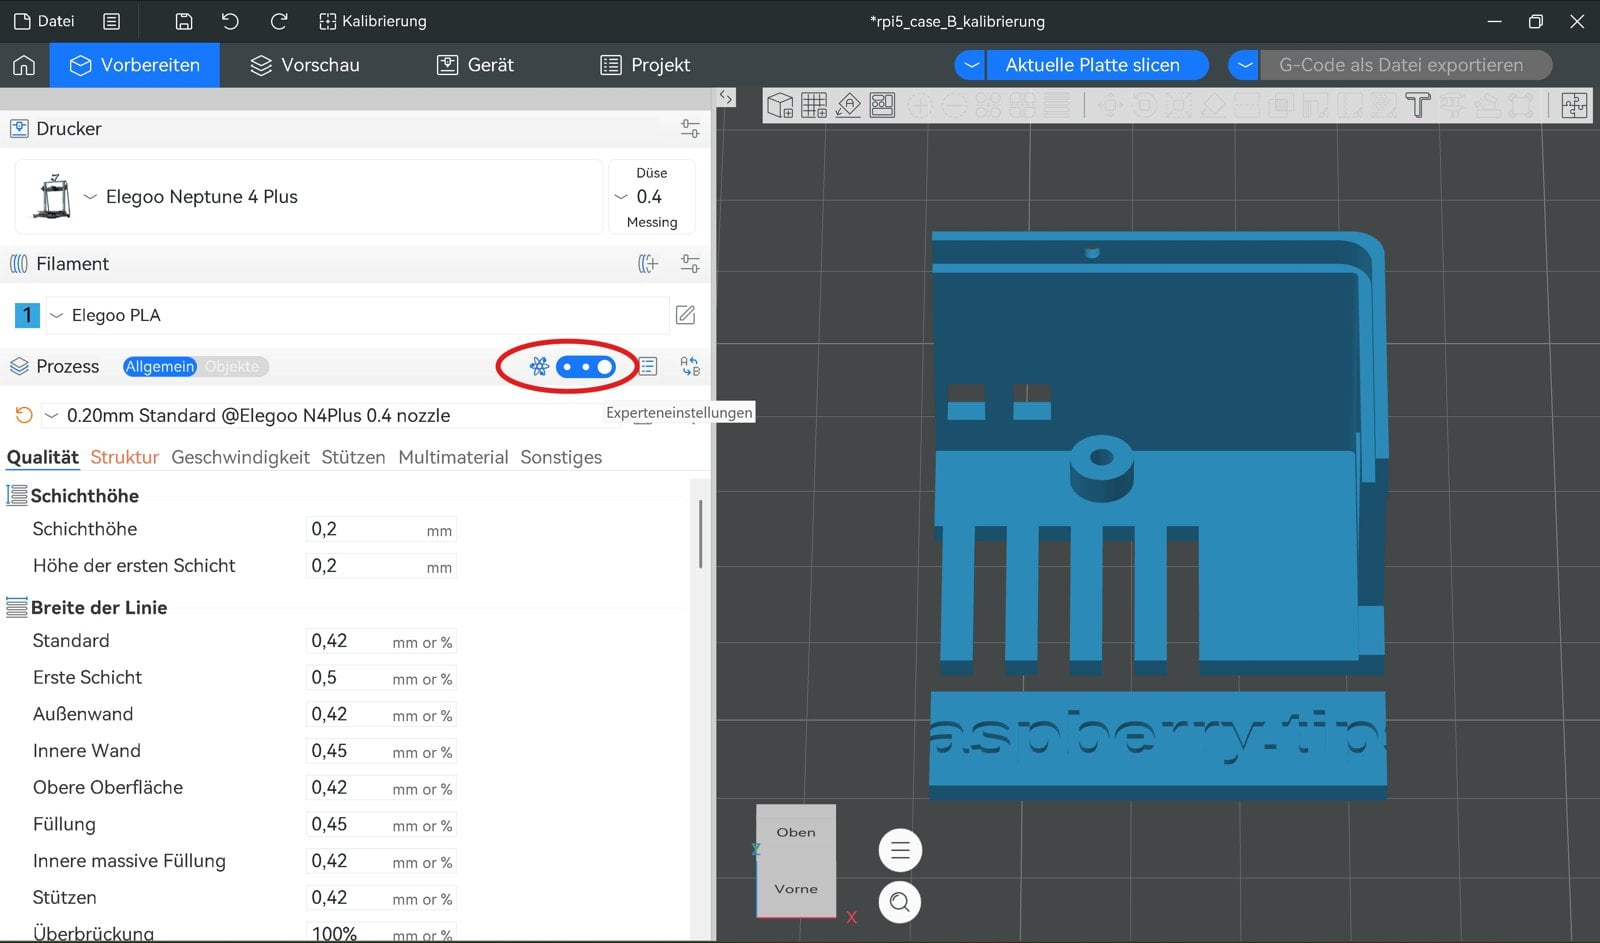This screenshot has height=943, width=1600.
Task: Open the Stützen settings tab
Action: 354,457
